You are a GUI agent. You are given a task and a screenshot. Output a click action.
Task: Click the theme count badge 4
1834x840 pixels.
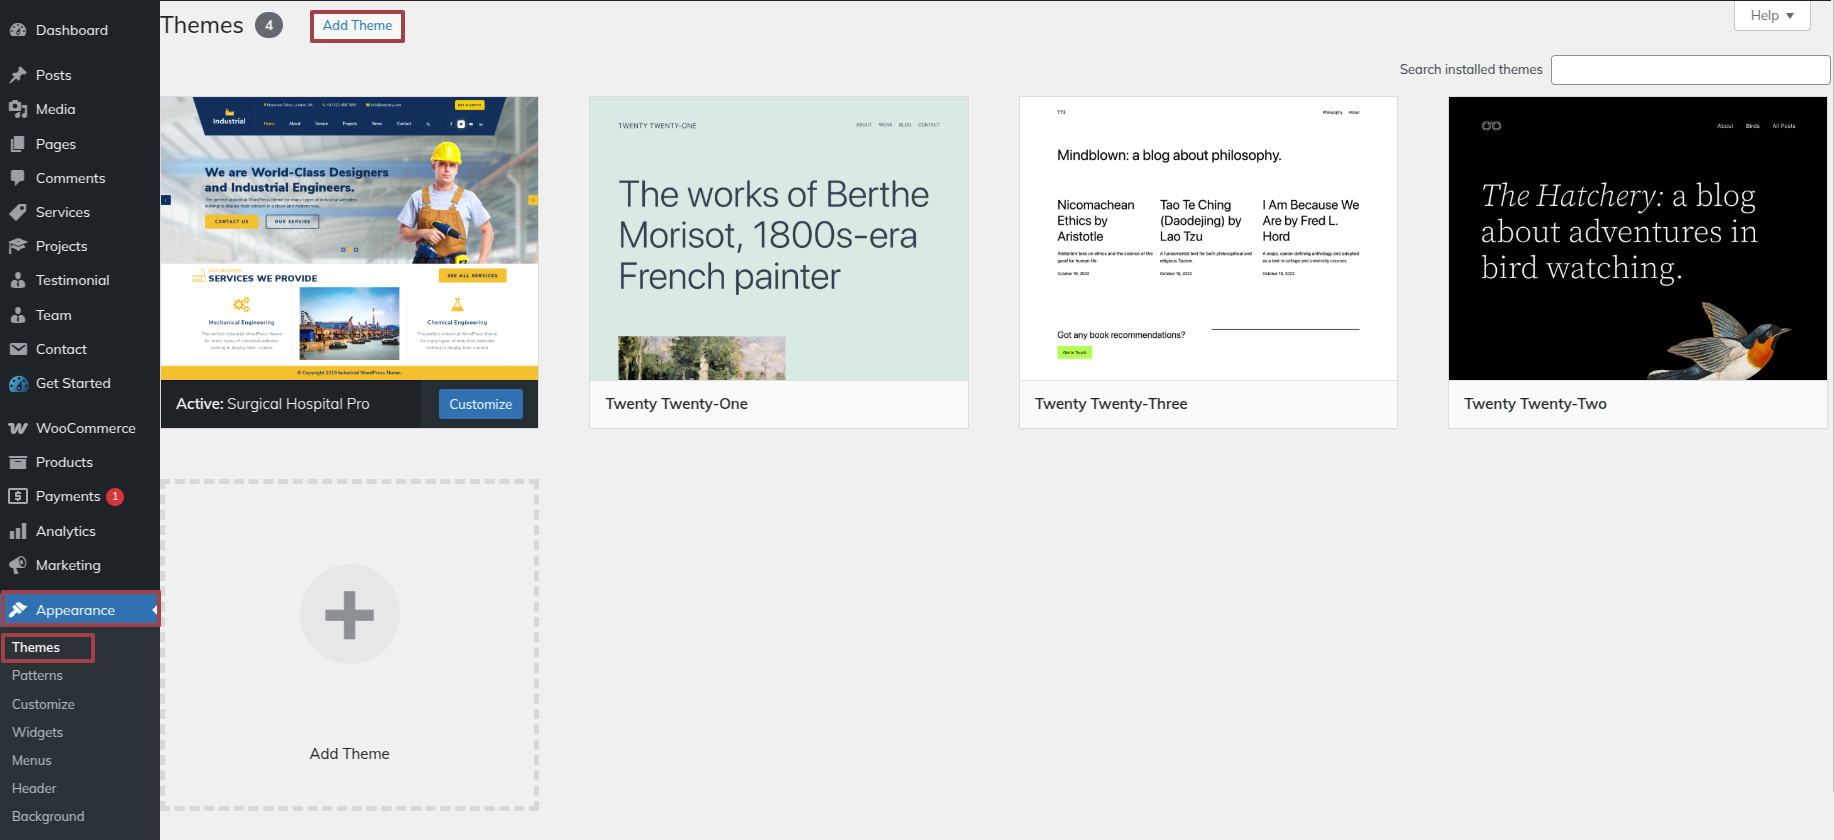click(x=269, y=25)
